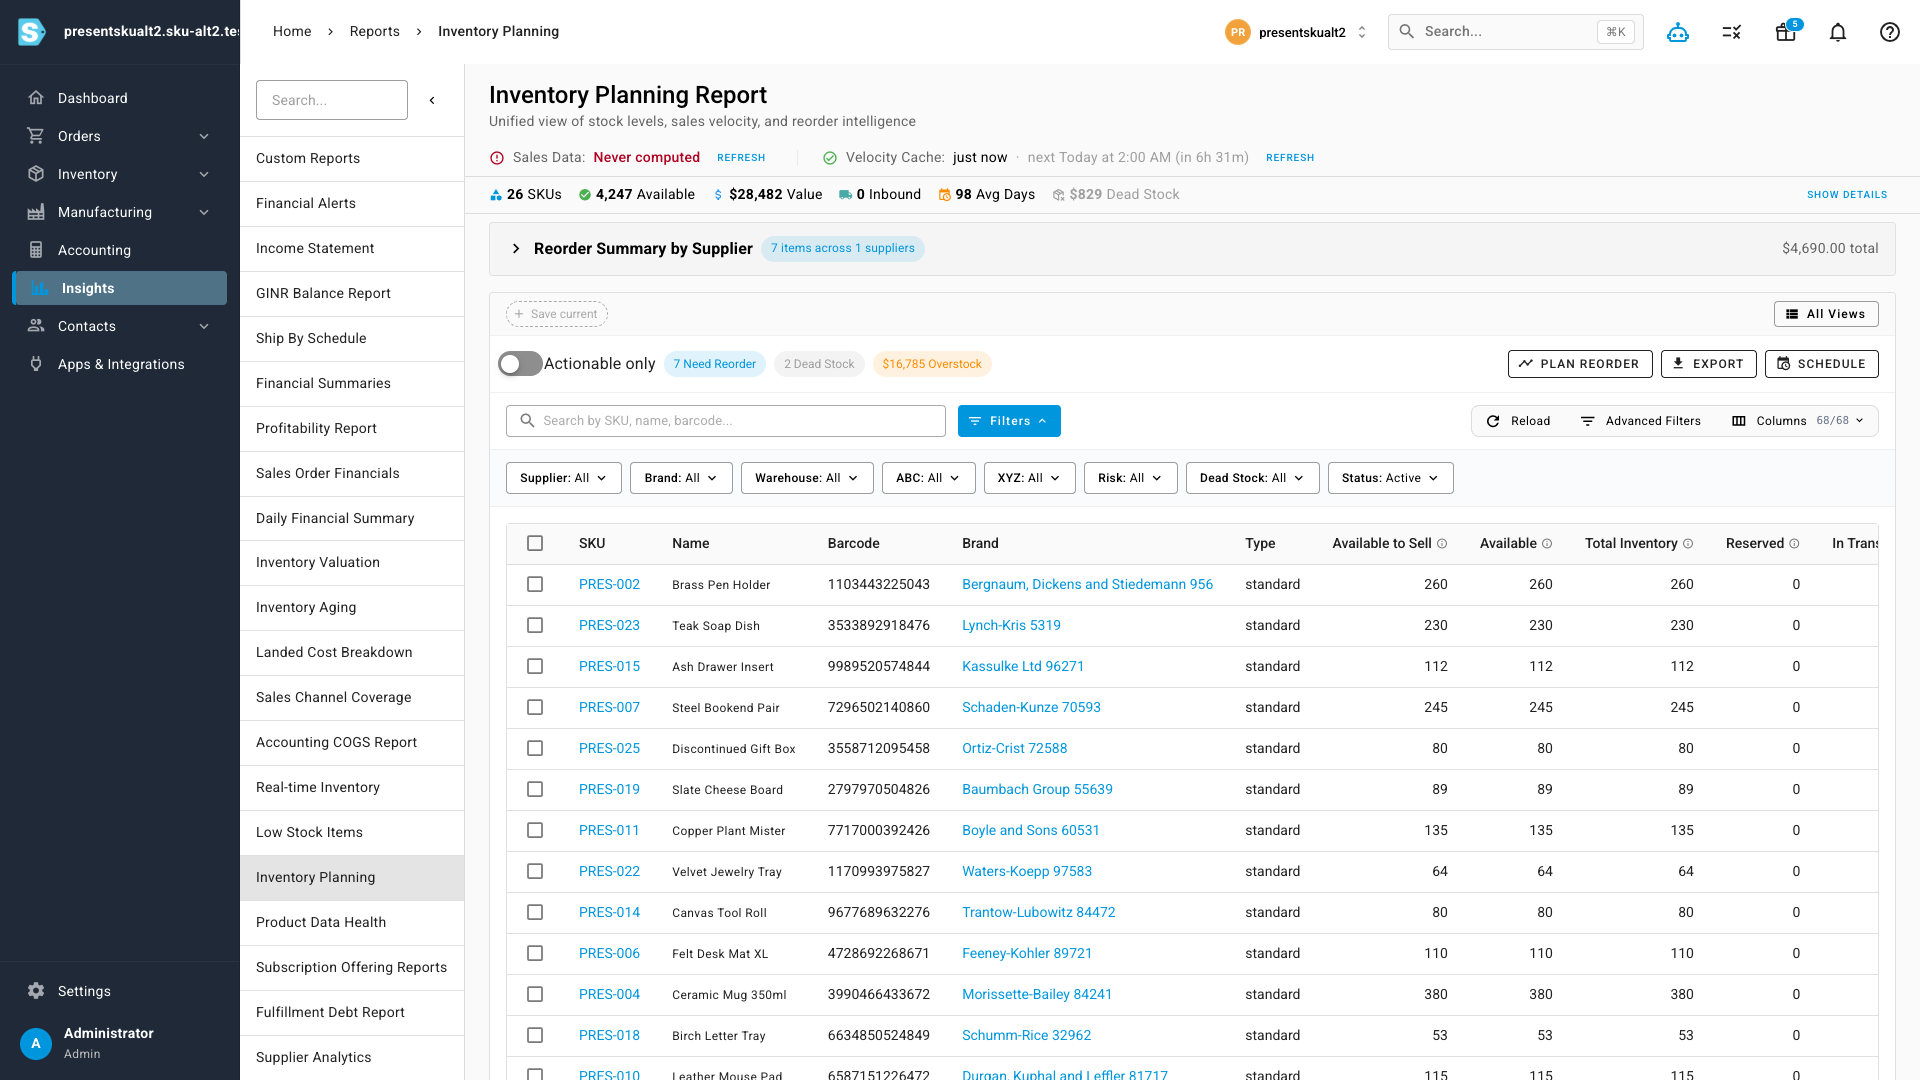
Task: Check the box for PRES-002 row
Action: click(x=535, y=585)
